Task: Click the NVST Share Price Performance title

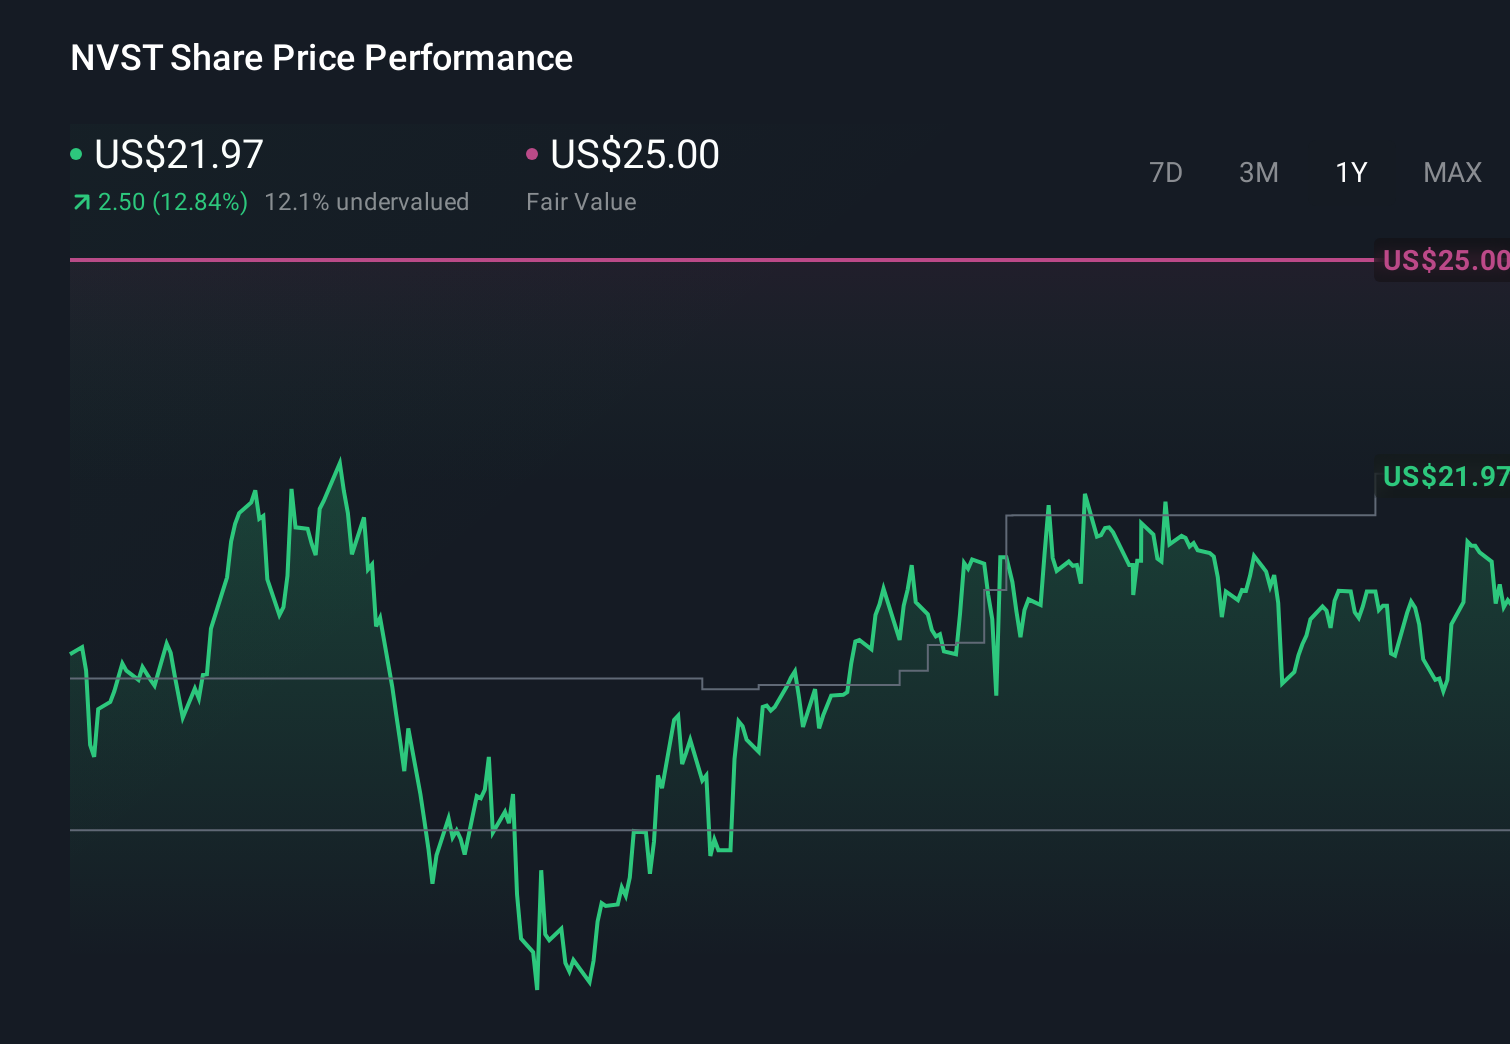Action: 320,57
